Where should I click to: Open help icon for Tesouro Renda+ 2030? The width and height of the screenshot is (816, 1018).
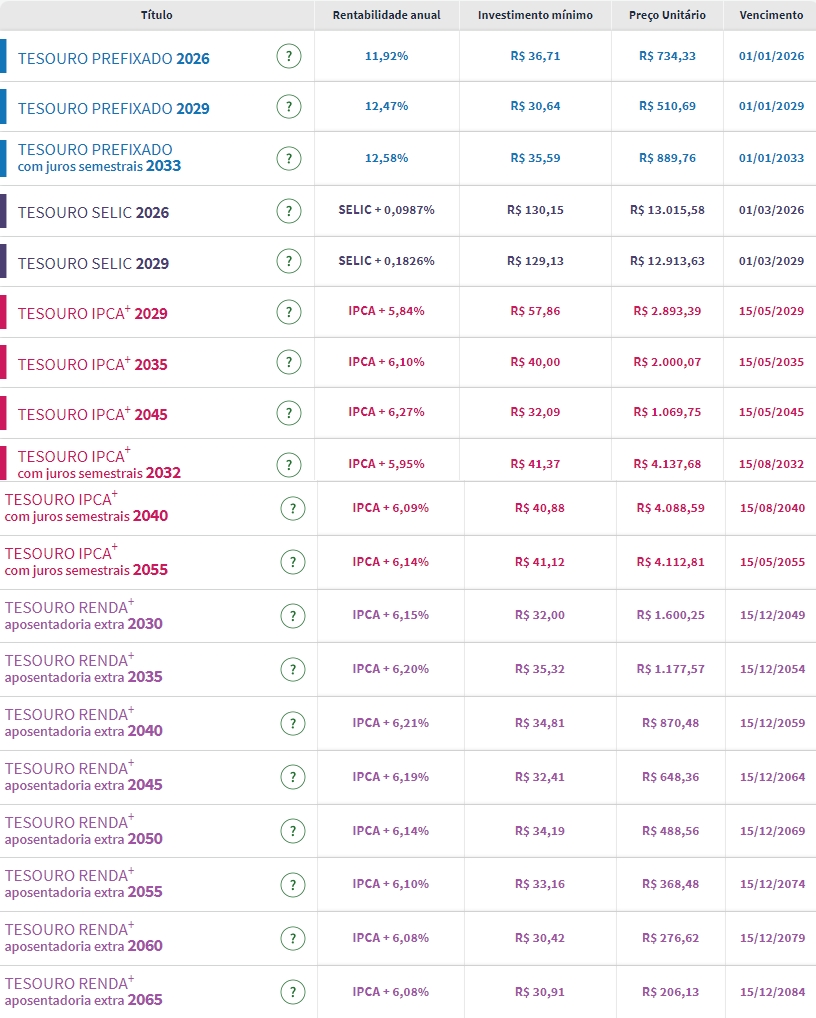coord(292,616)
